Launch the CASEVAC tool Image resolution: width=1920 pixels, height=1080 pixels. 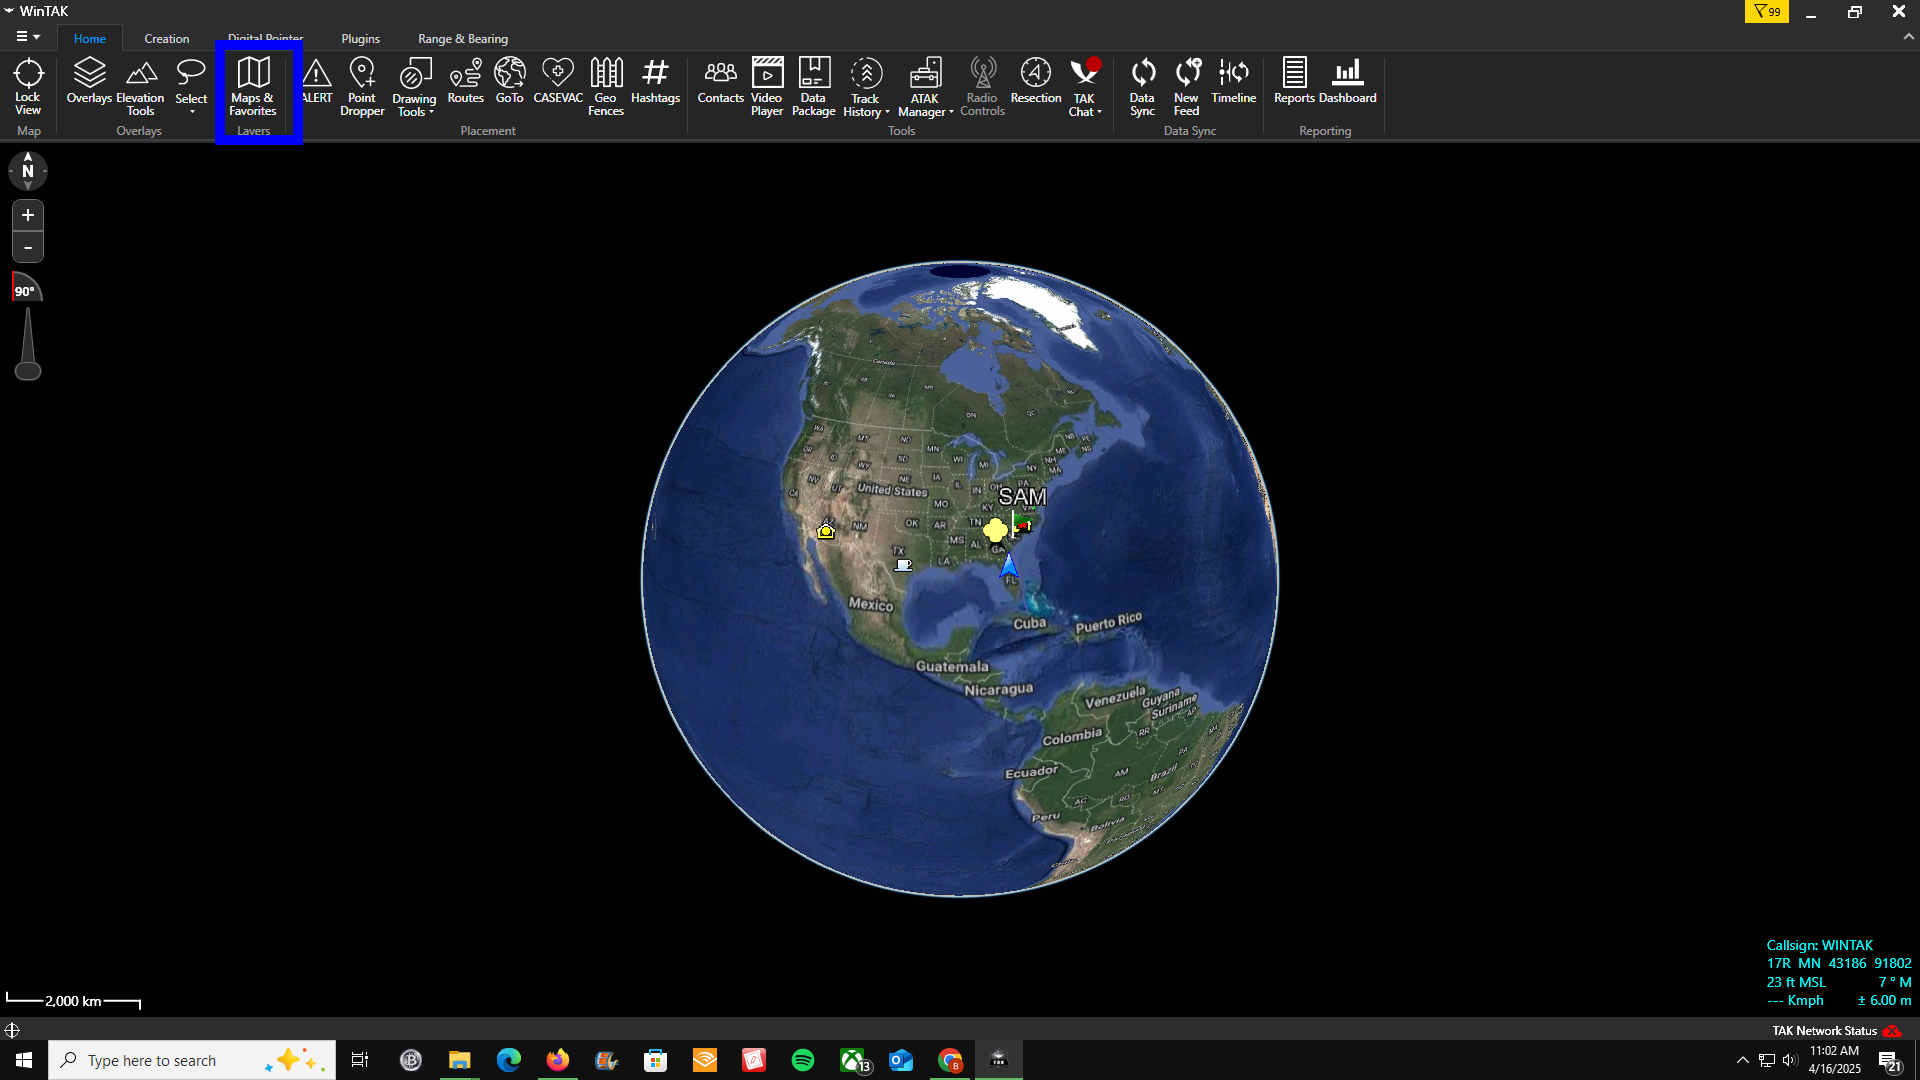tap(558, 80)
